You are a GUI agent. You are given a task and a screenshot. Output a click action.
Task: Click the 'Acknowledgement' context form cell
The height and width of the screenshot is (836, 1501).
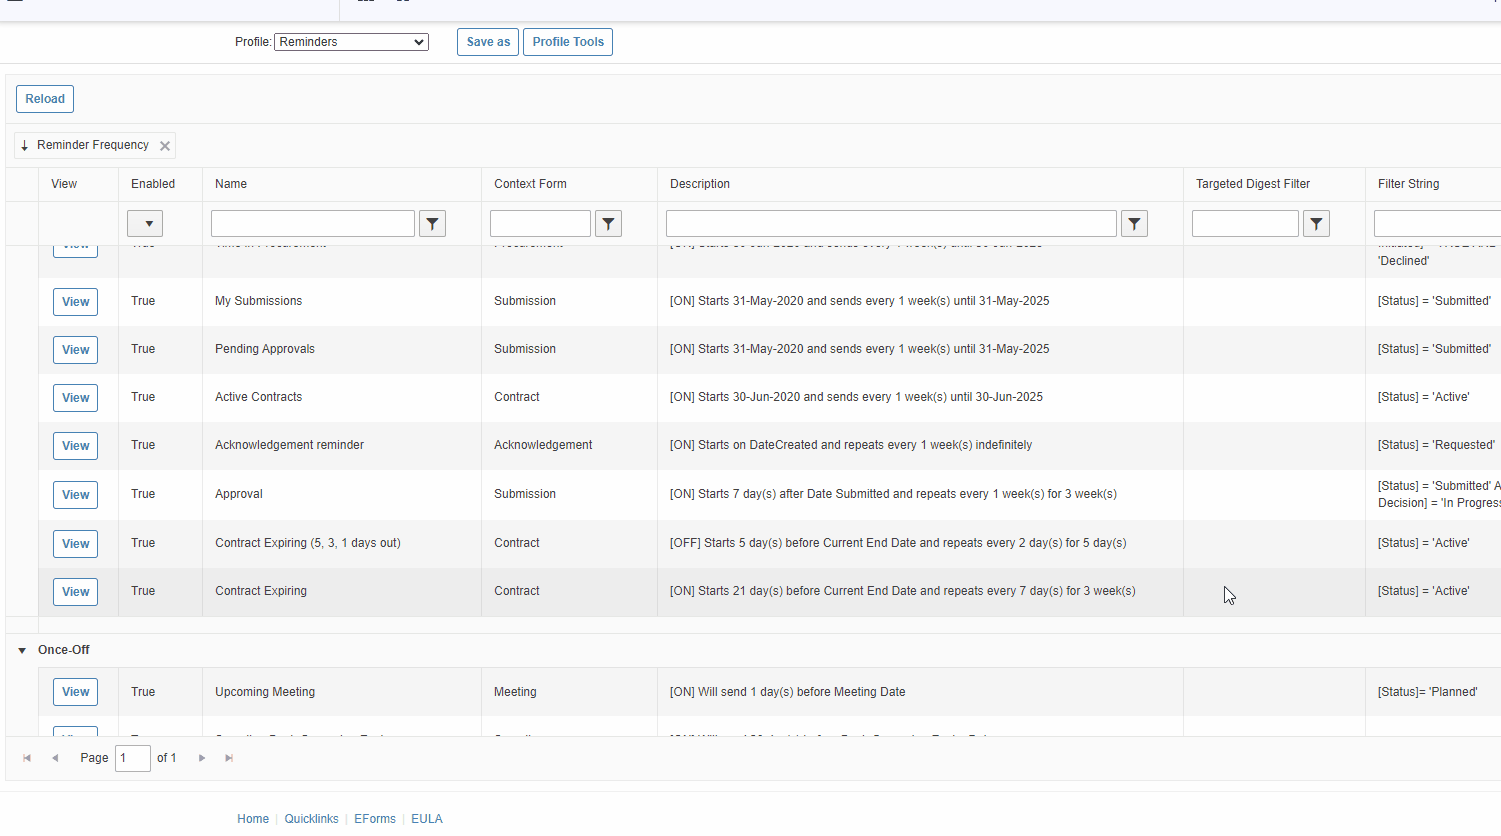pos(543,445)
